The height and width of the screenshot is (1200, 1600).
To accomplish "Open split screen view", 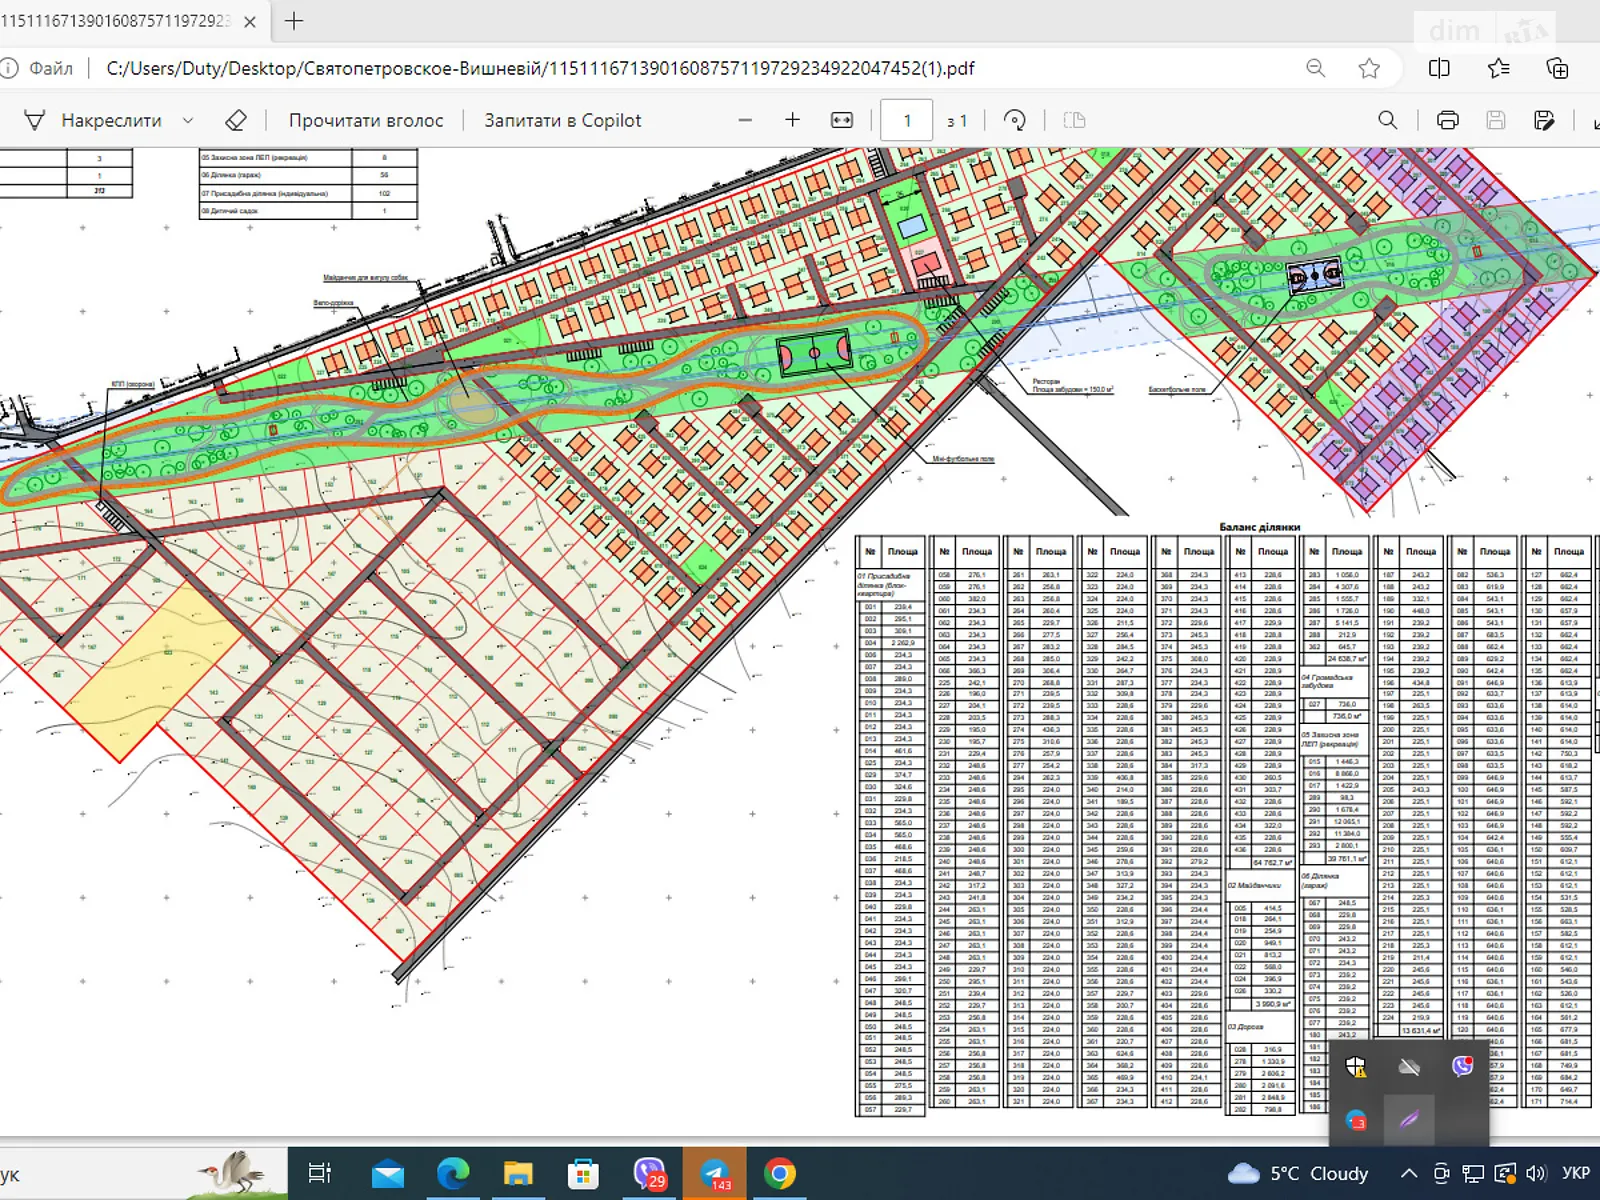I will 1439,68.
